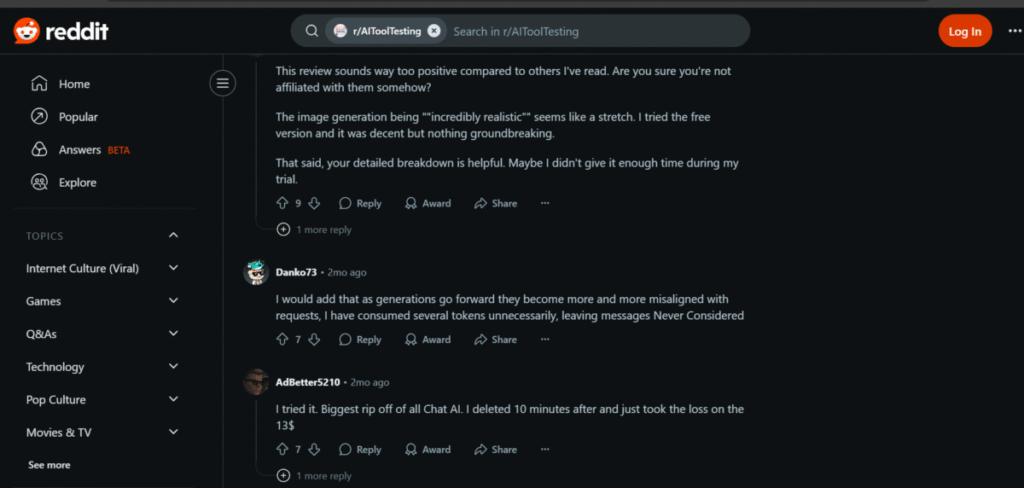The image size is (1024, 488).
Task: Collapse the TOPICS section
Action: [173, 236]
